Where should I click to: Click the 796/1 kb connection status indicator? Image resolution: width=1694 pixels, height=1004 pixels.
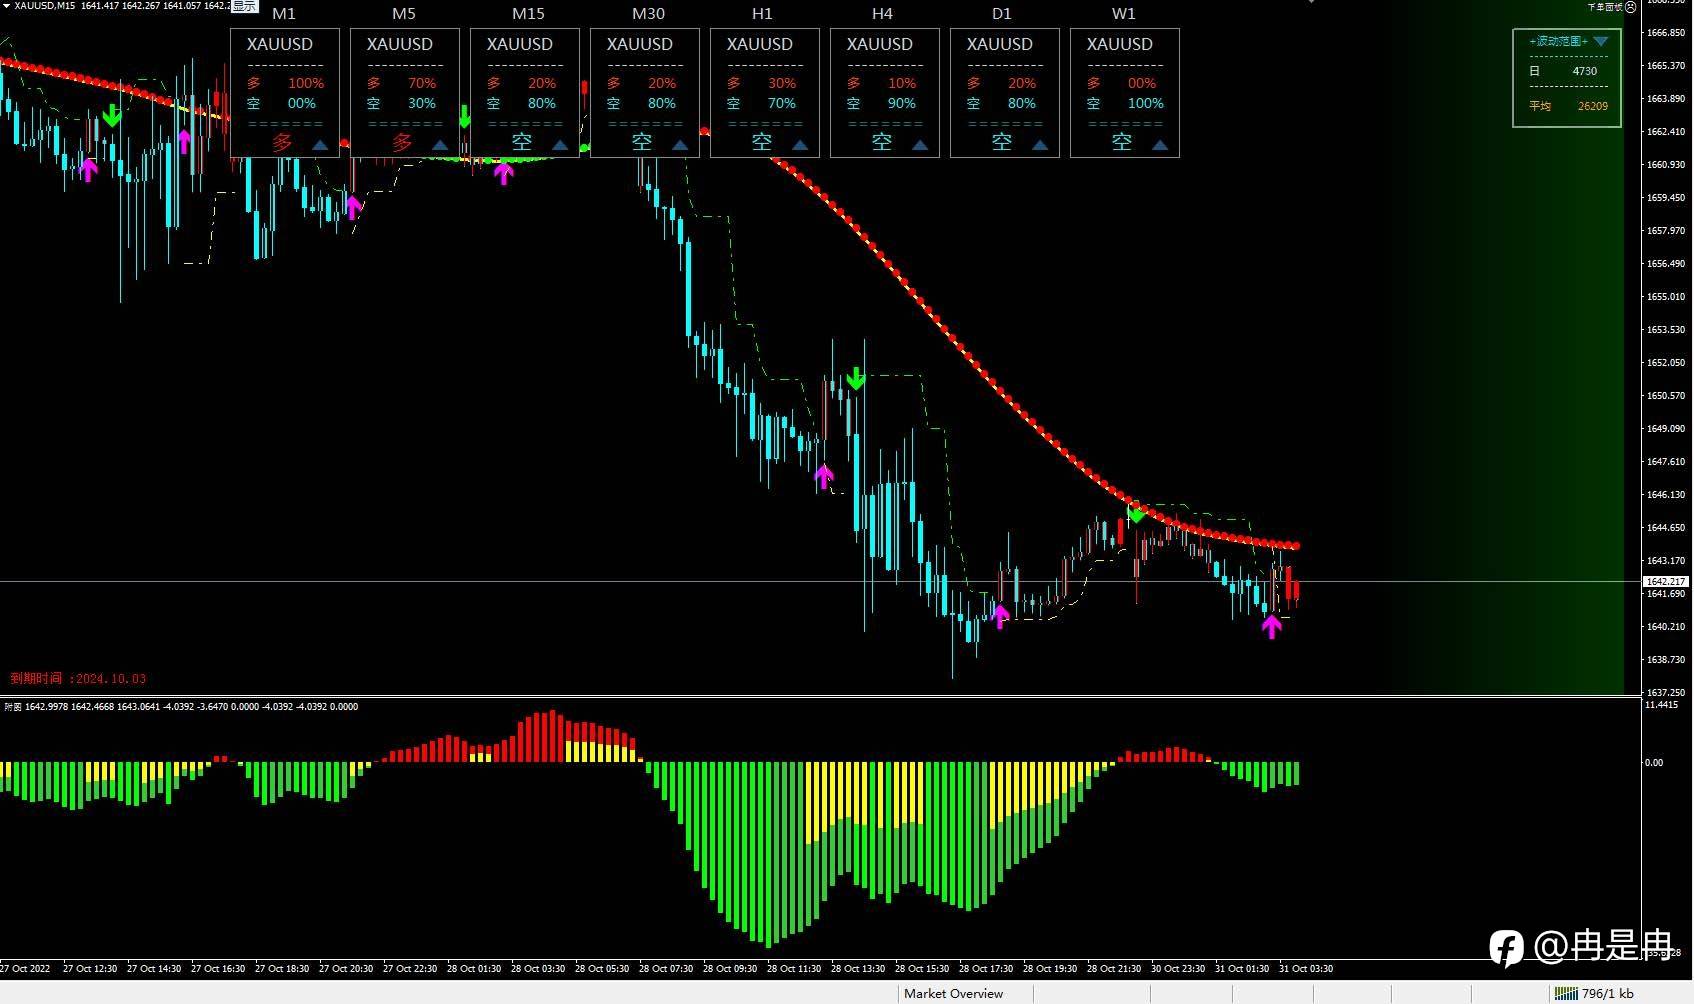coord(1594,993)
